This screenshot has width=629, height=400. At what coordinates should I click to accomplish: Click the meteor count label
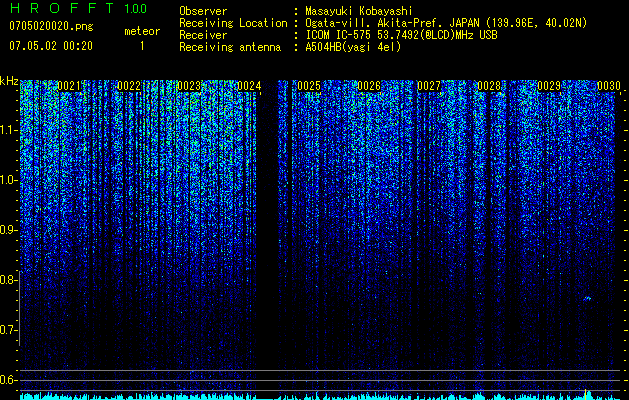pos(142,31)
